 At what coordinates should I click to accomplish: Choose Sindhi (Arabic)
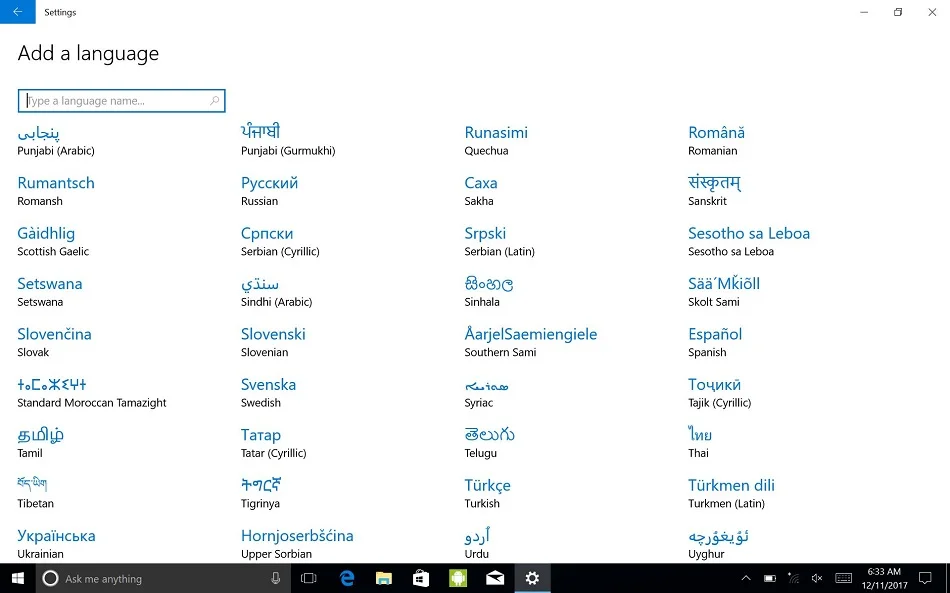276,291
